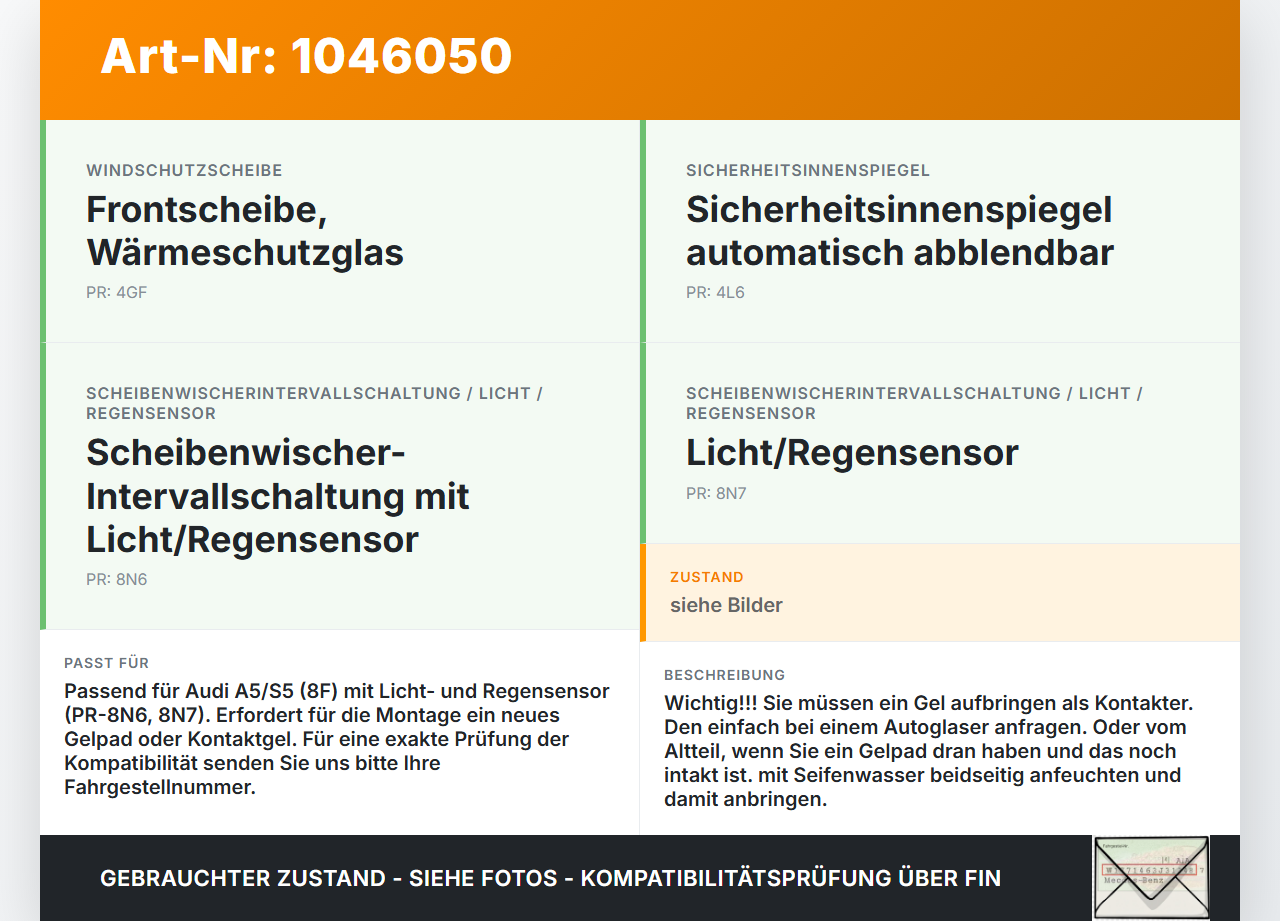Open the Sicherheitsinnenspiegel automatisch abblendbar card

940,231
